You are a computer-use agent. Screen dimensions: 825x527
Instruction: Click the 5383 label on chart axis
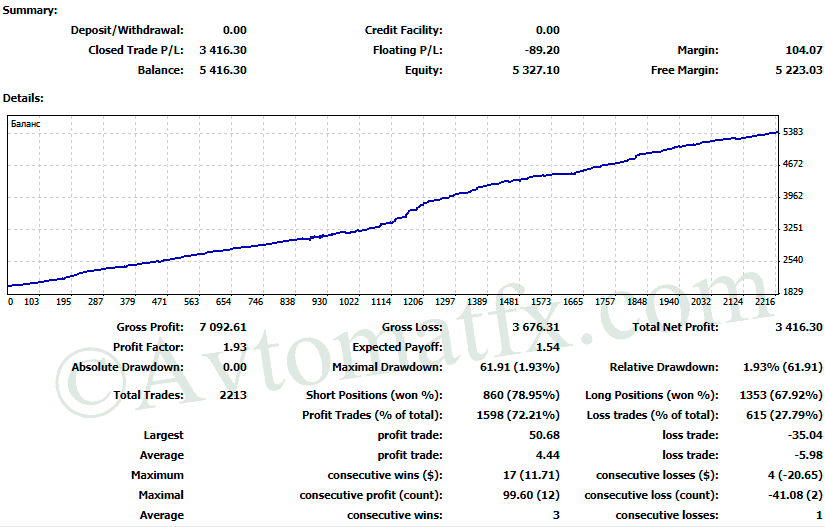pos(795,132)
